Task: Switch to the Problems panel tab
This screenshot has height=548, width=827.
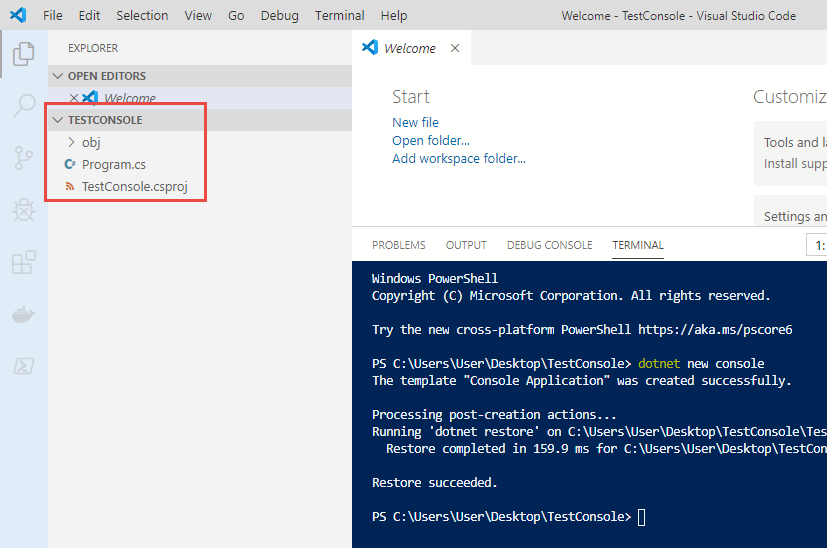Action: (x=399, y=245)
